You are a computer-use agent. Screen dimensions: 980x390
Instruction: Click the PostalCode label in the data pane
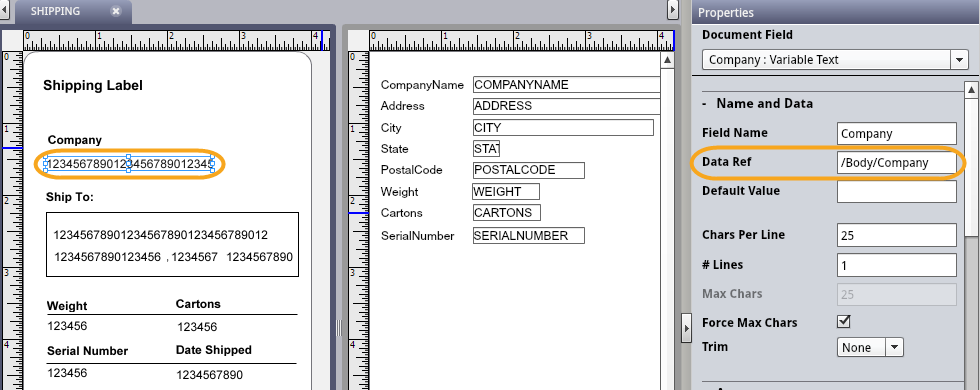(411, 170)
